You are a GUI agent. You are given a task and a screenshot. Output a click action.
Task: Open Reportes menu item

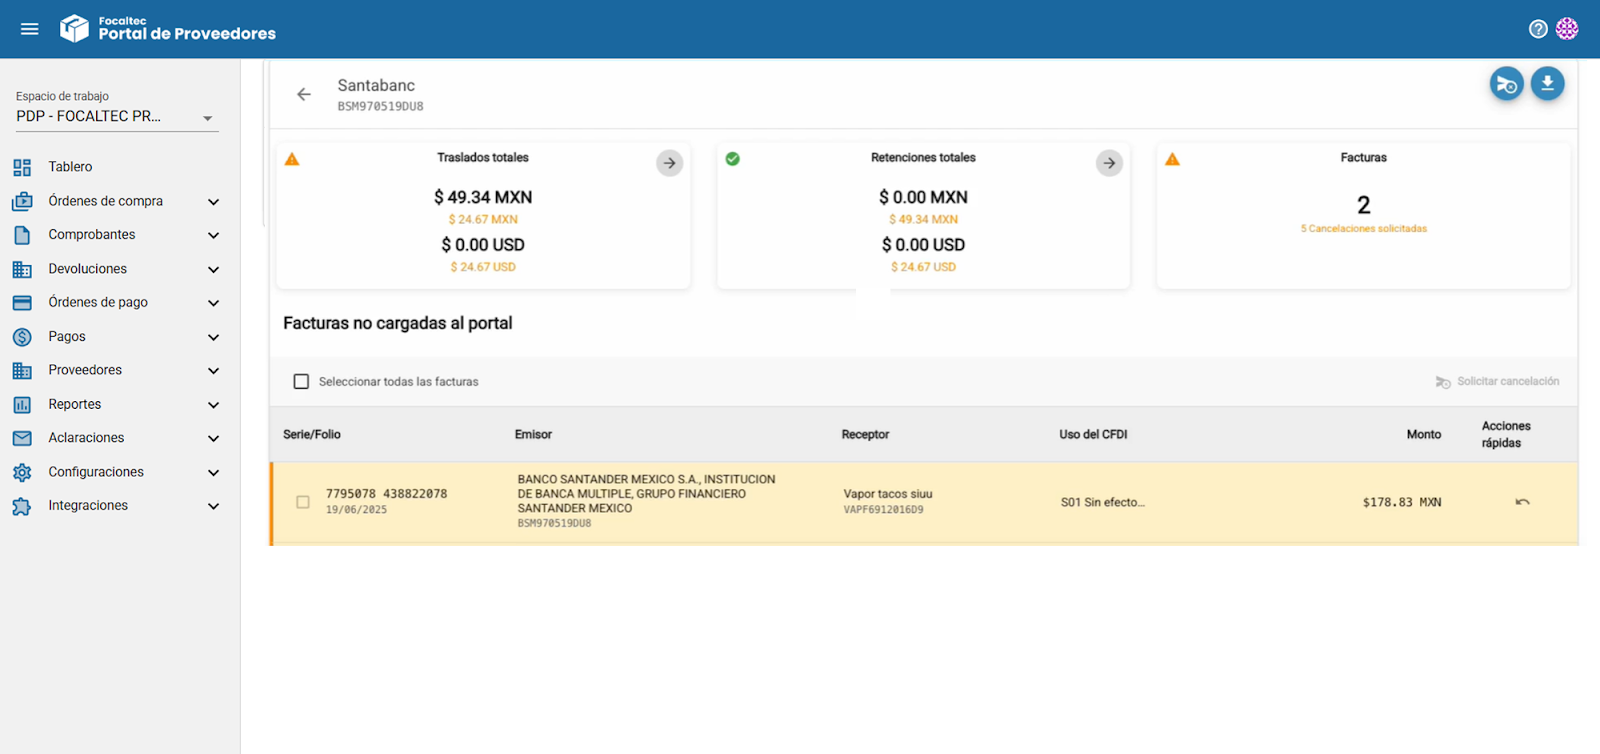coord(75,405)
